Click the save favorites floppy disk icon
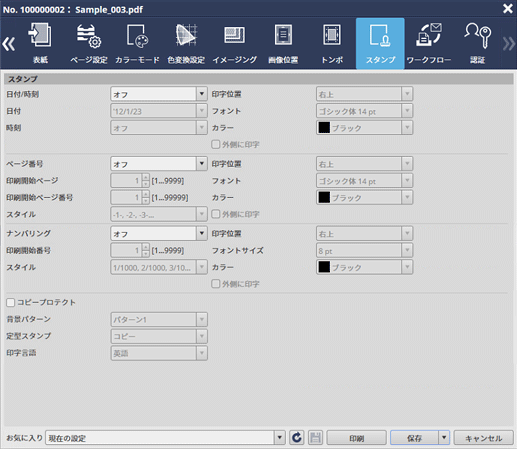The width and height of the screenshot is (517, 449). point(315,438)
